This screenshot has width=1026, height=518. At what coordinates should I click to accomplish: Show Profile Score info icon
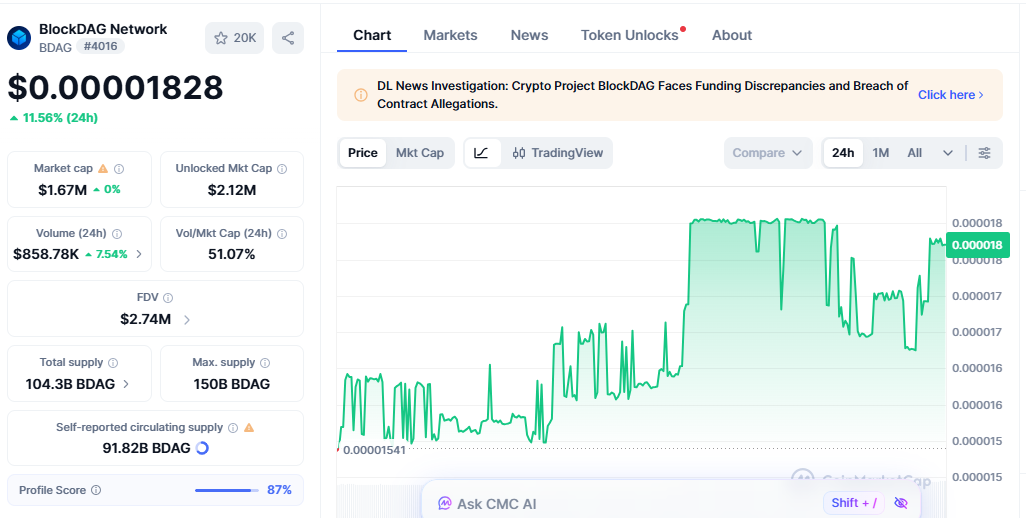point(96,490)
